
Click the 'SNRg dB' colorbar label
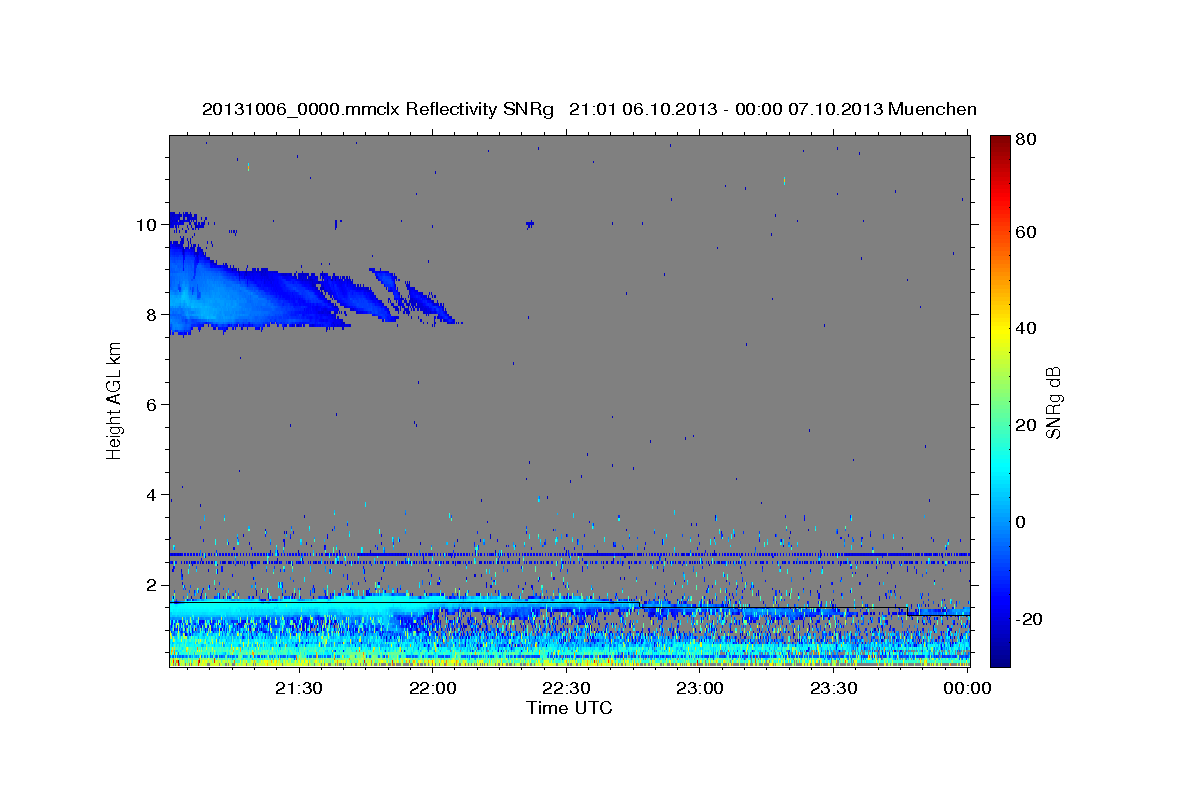point(1053,402)
